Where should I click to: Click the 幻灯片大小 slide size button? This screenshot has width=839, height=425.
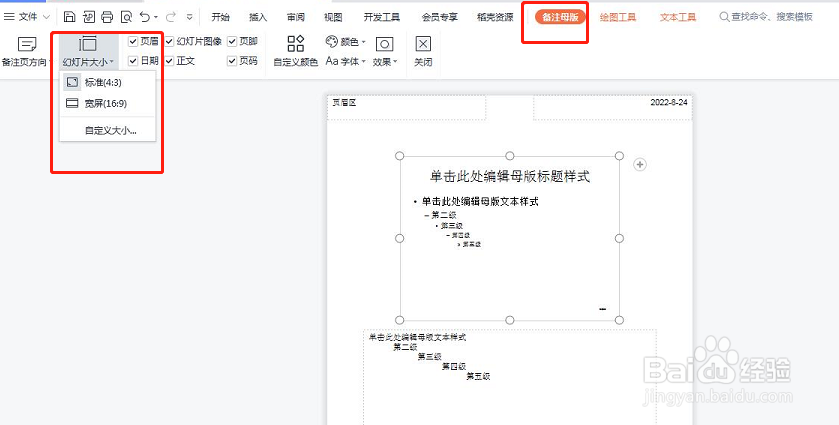coord(88,51)
